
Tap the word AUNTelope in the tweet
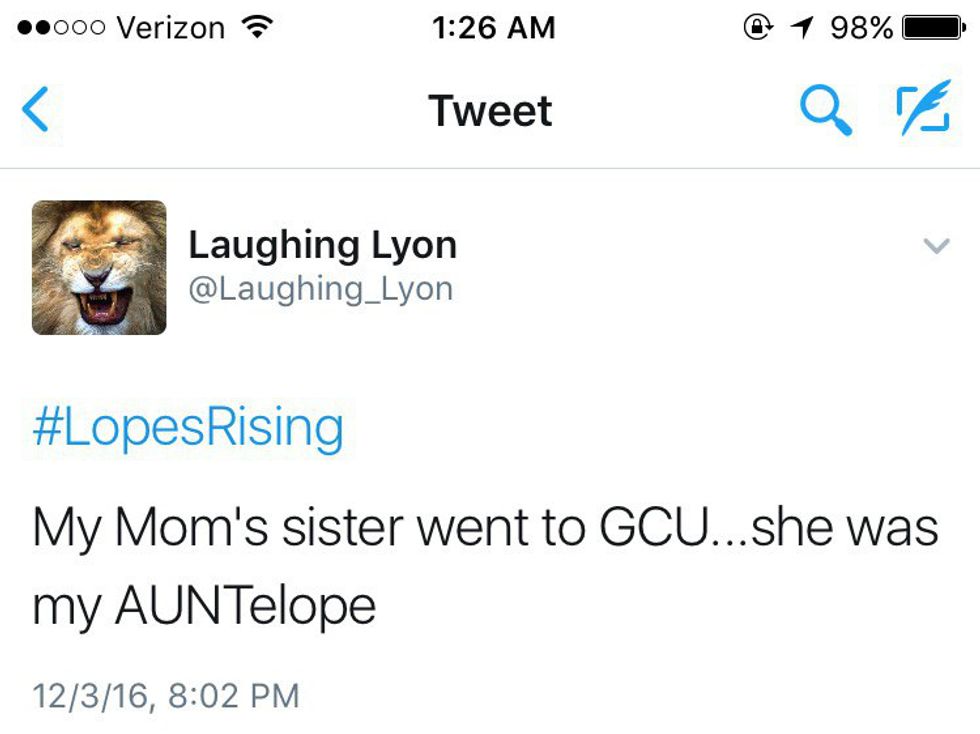click(246, 605)
